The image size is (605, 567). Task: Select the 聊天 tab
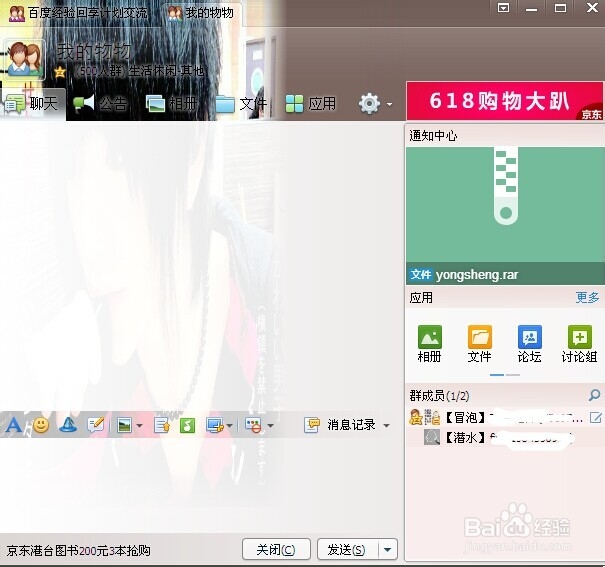[x=33, y=104]
